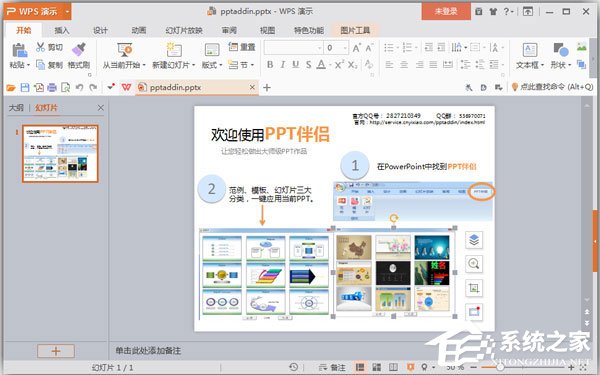Click the Layout (版式) icon
The image size is (600, 375).
pyautogui.click(x=212, y=50)
